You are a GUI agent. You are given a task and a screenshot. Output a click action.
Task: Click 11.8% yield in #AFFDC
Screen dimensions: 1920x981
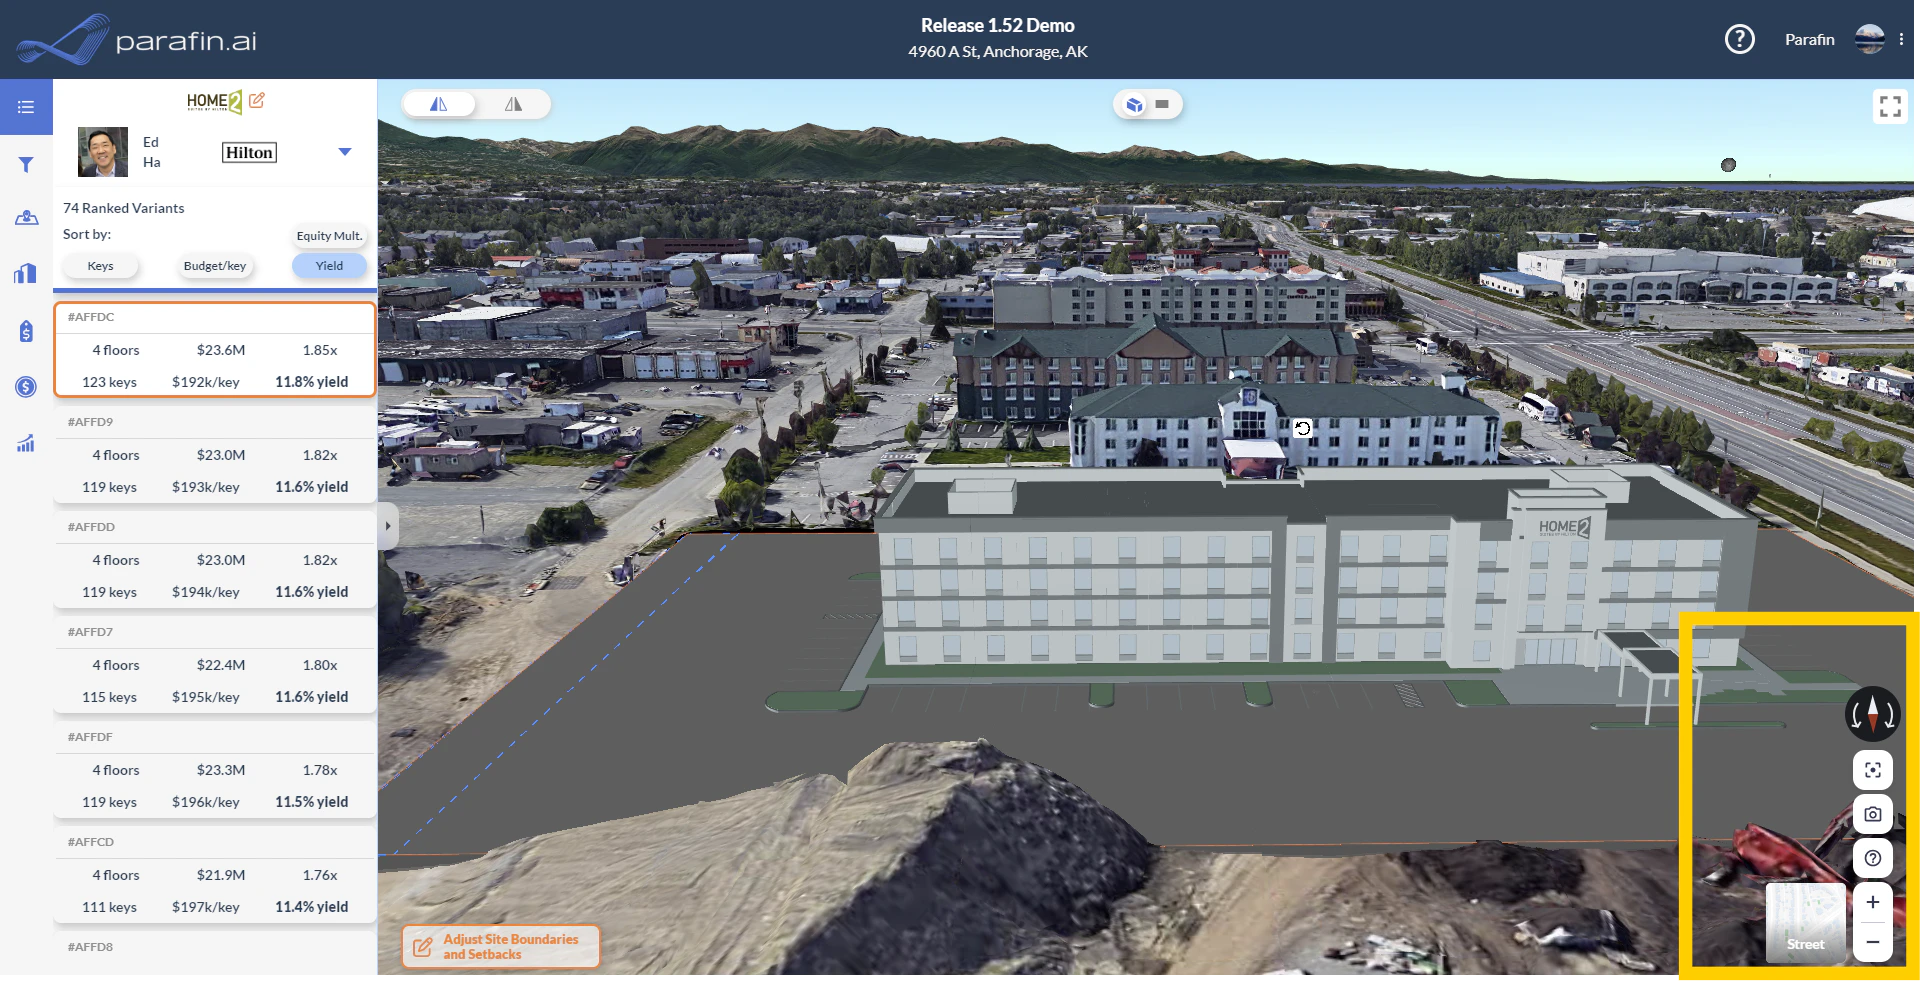[x=312, y=382]
